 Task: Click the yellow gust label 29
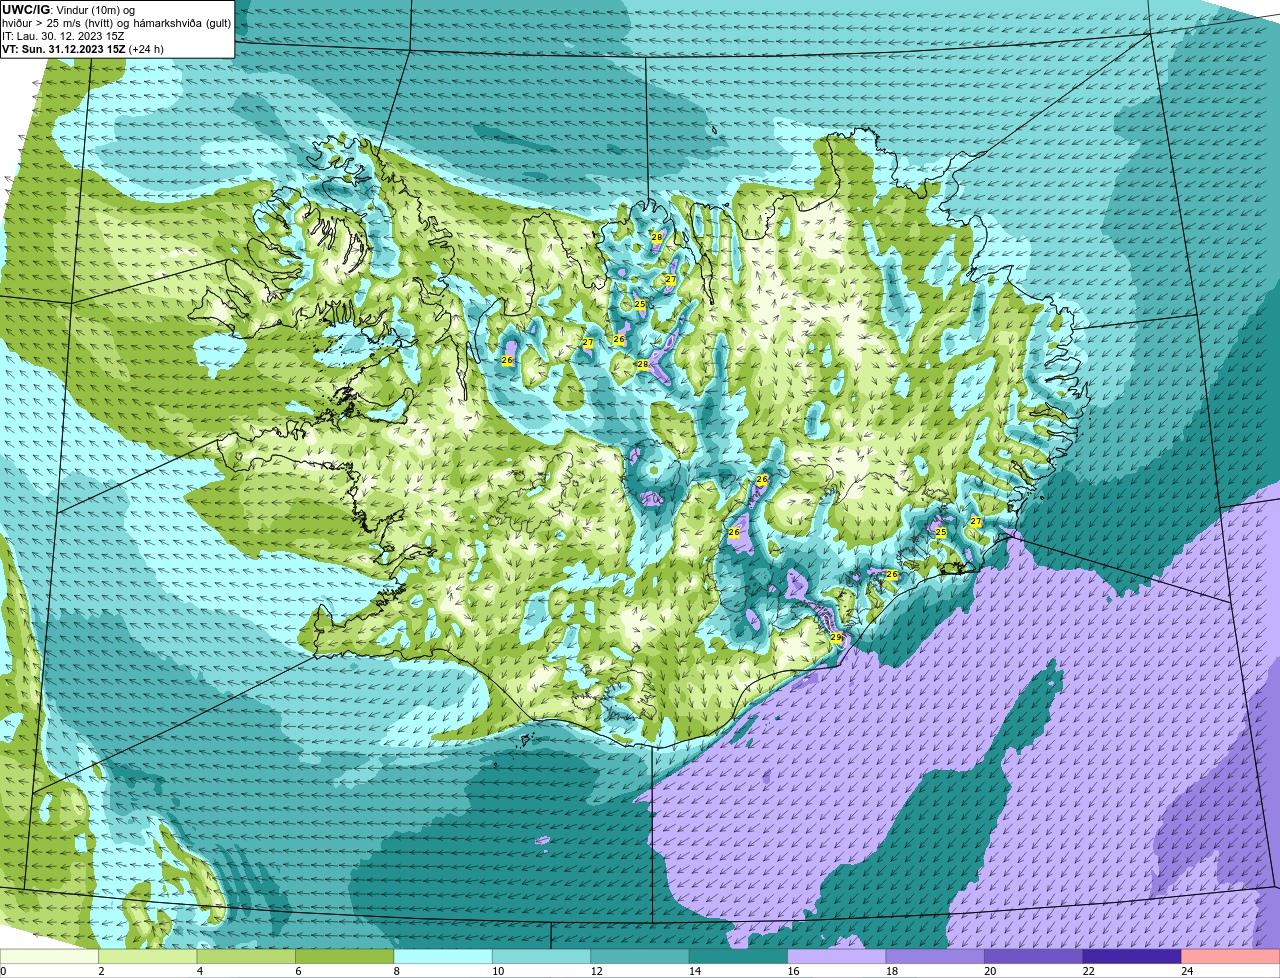point(836,637)
